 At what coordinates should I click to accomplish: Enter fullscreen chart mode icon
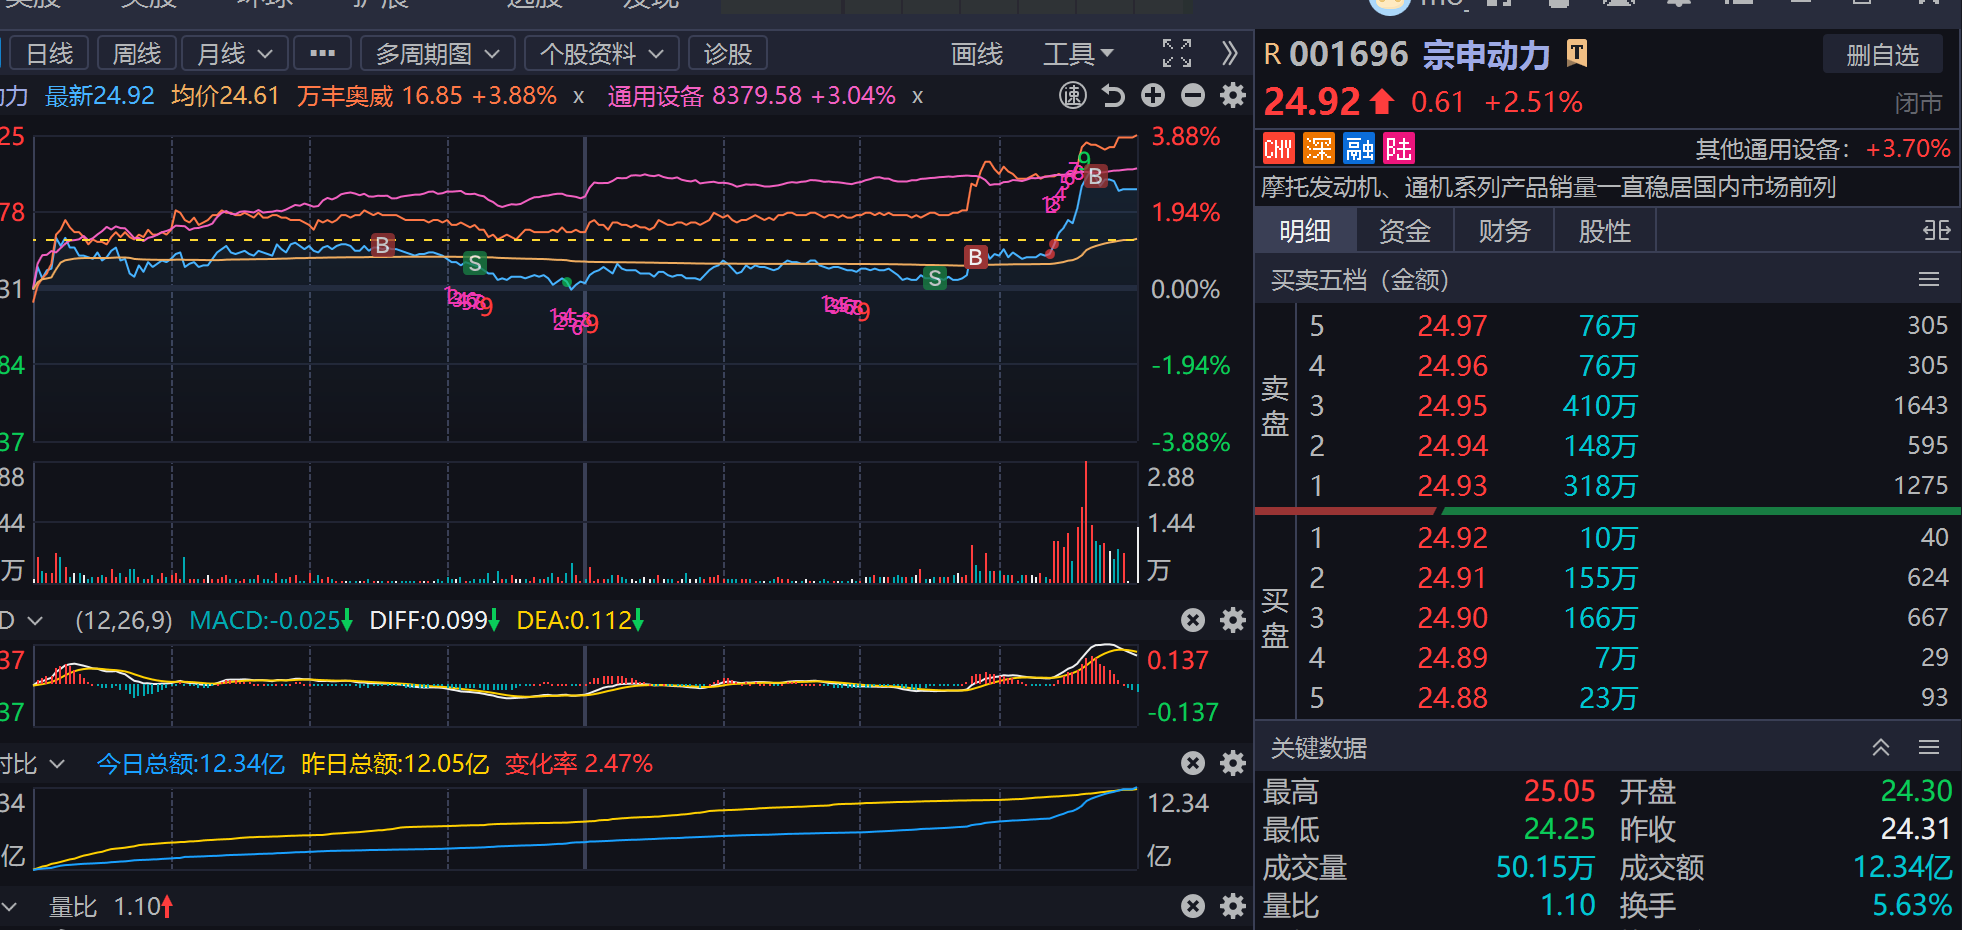coord(1177,53)
